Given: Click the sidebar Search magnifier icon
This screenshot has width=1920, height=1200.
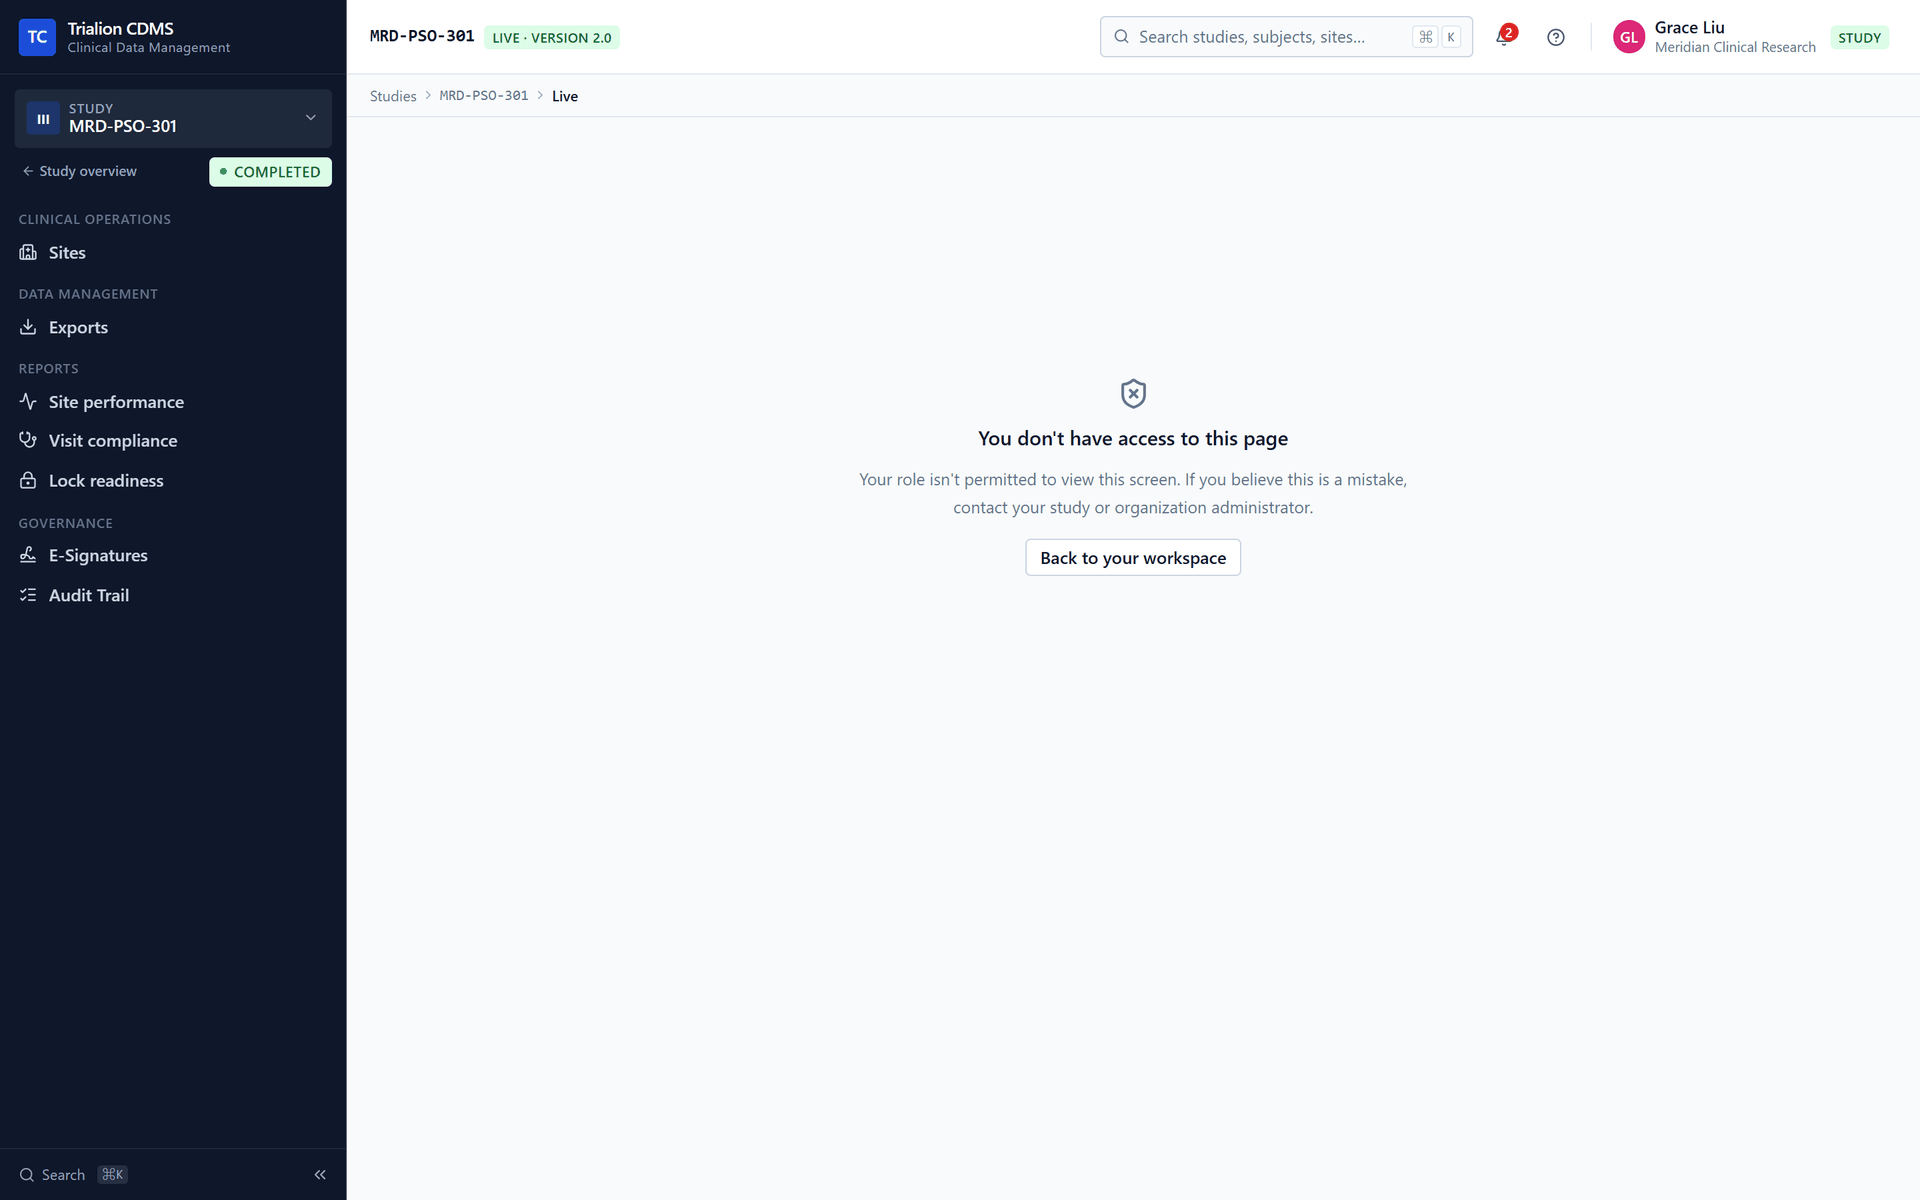Looking at the screenshot, I should click(x=27, y=1175).
